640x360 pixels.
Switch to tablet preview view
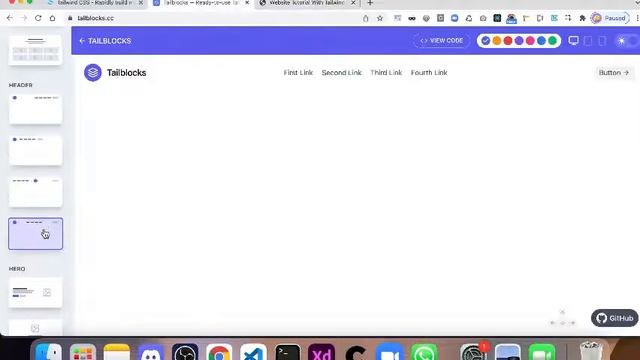click(588, 40)
